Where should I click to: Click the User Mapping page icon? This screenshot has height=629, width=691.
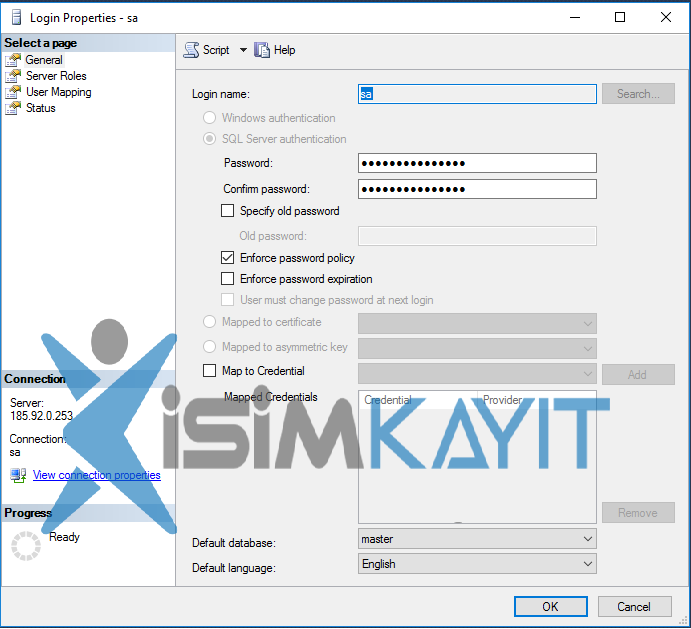coord(13,92)
